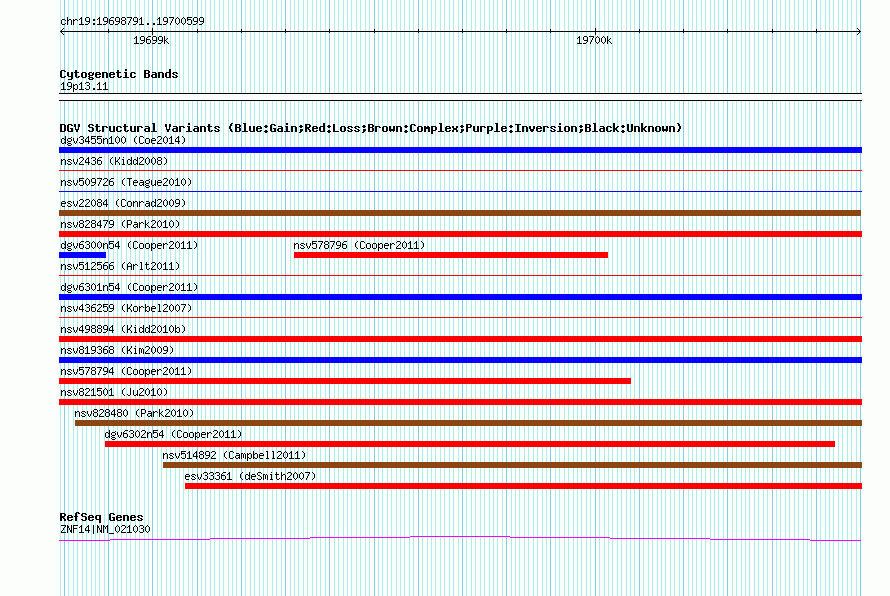Viewport: 890px width, 596px height.
Task: Click the 19700k ruler label
Action: pyautogui.click(x=594, y=40)
